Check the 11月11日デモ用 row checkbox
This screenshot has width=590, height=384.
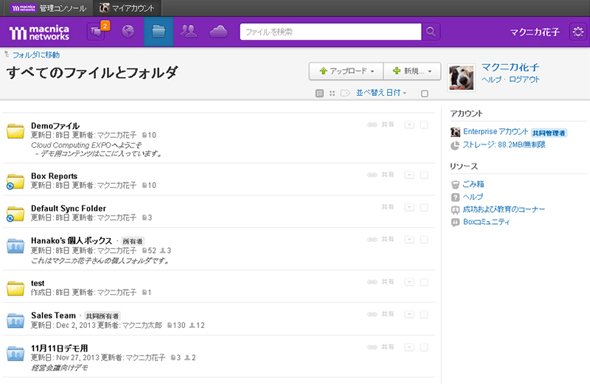click(x=424, y=347)
